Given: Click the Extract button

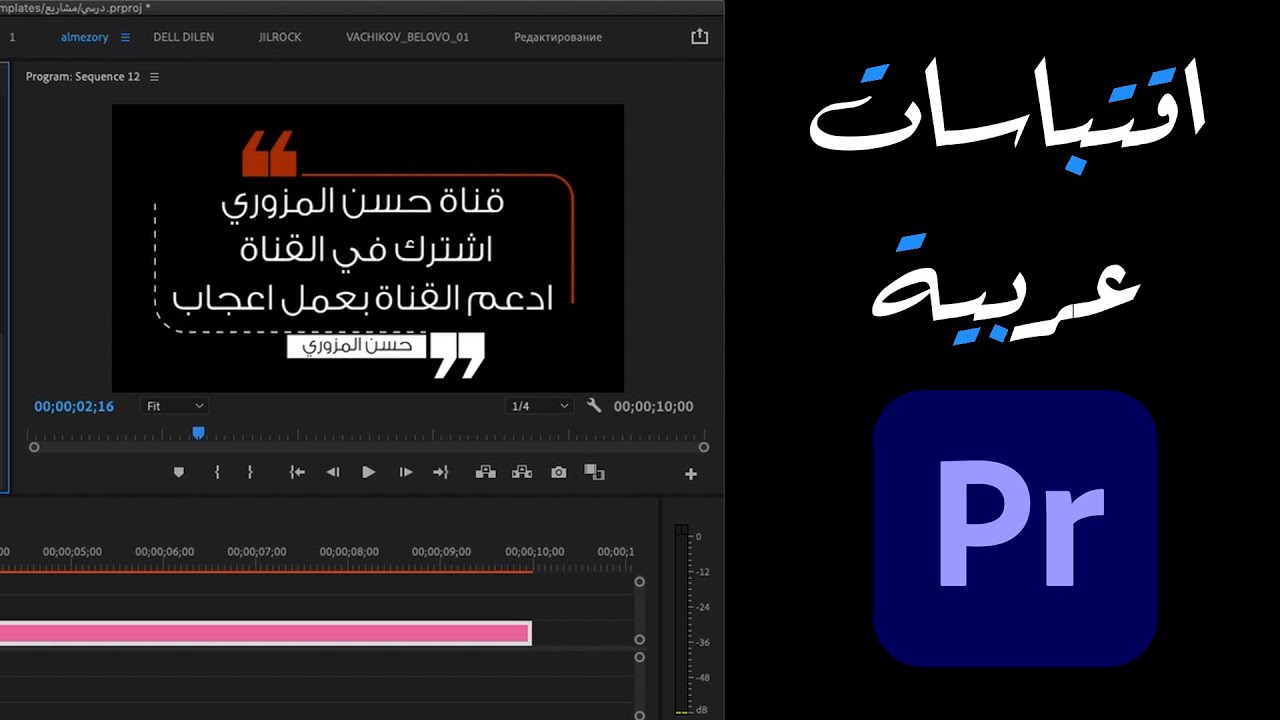Looking at the screenshot, I should point(522,472).
